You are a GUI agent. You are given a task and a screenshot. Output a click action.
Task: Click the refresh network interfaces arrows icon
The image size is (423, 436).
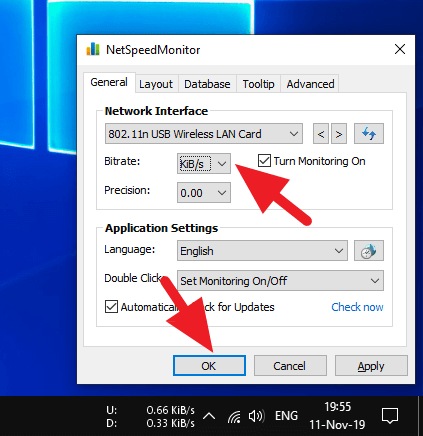(369, 134)
